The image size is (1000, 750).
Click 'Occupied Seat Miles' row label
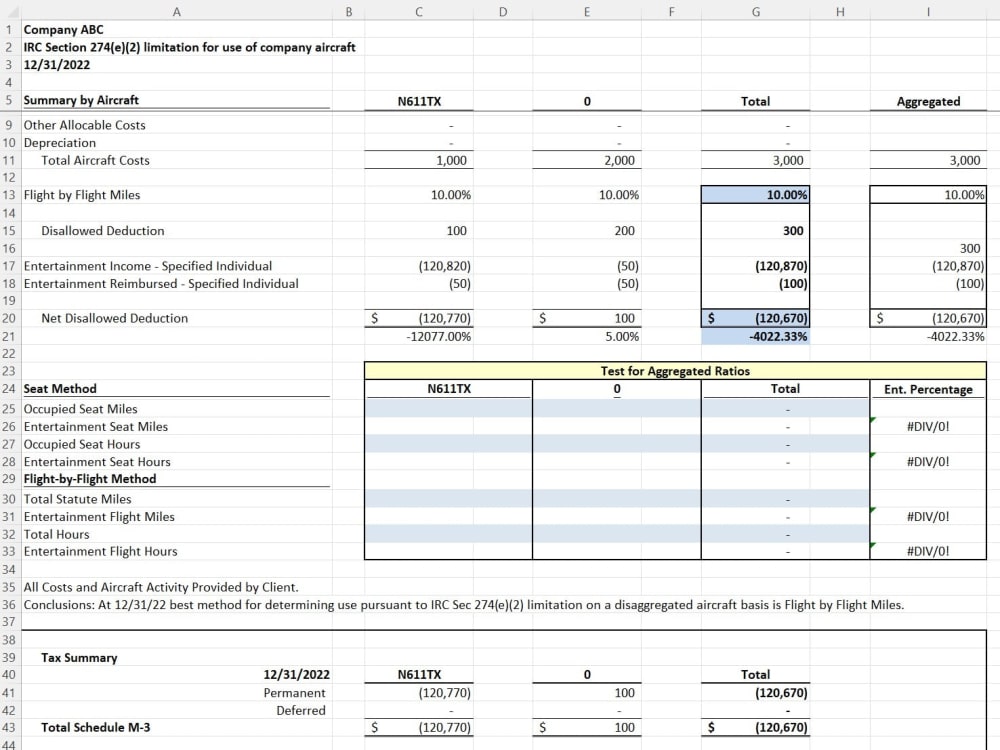pyautogui.click(x=80, y=409)
